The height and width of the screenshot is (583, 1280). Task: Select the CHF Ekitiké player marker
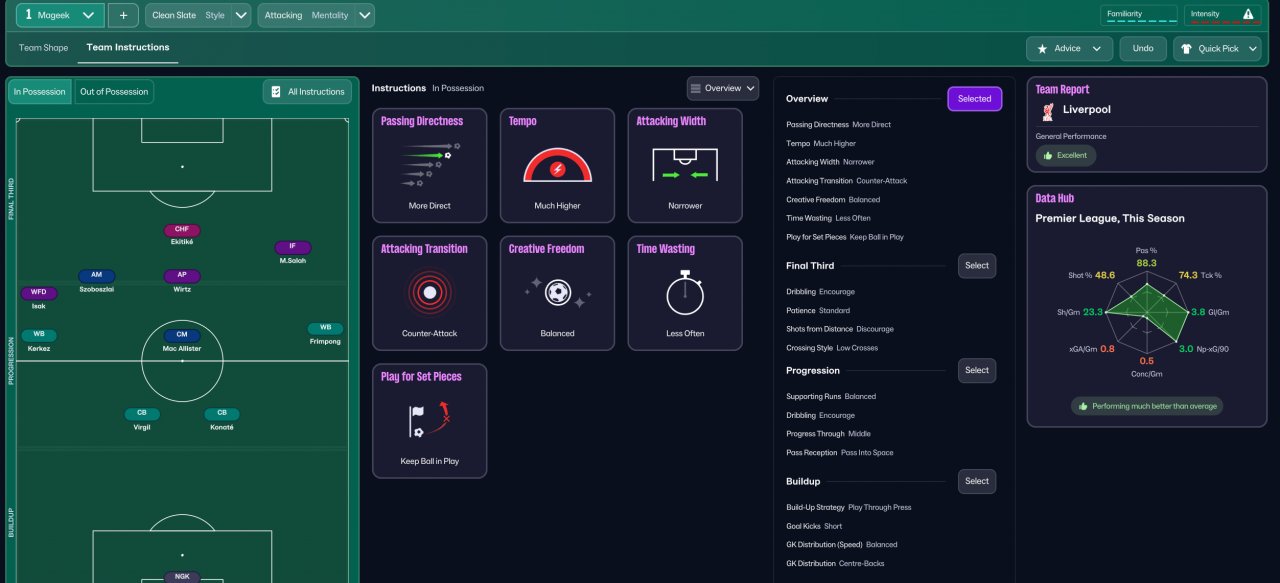(x=182, y=234)
